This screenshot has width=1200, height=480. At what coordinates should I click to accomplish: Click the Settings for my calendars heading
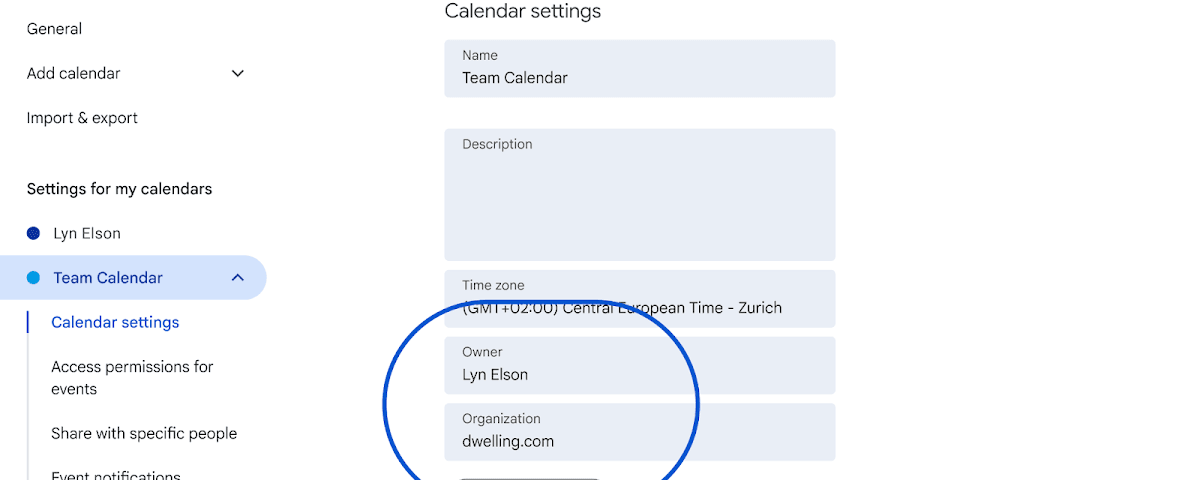pyautogui.click(x=119, y=189)
